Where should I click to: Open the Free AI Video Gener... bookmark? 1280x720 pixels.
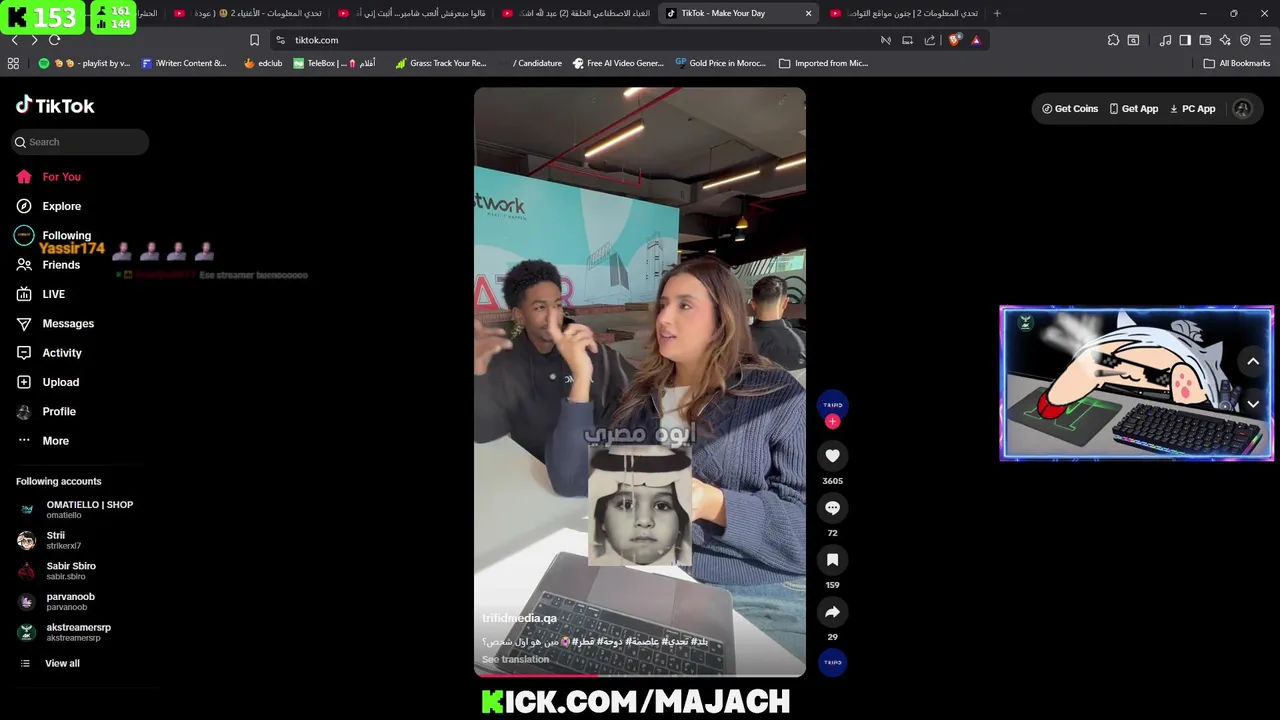click(x=618, y=63)
